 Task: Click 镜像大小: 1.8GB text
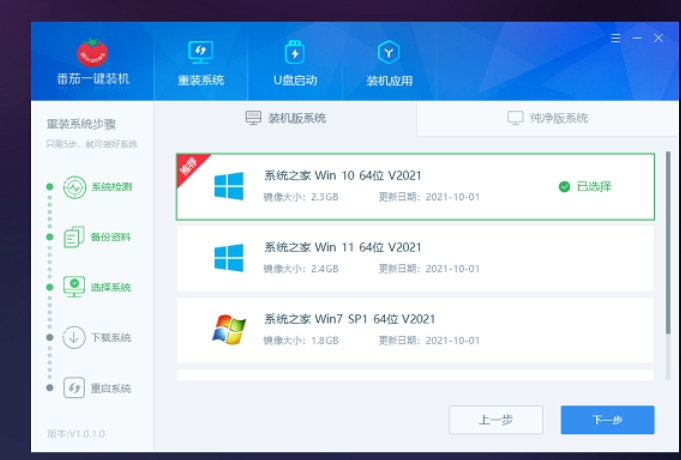[x=301, y=341]
